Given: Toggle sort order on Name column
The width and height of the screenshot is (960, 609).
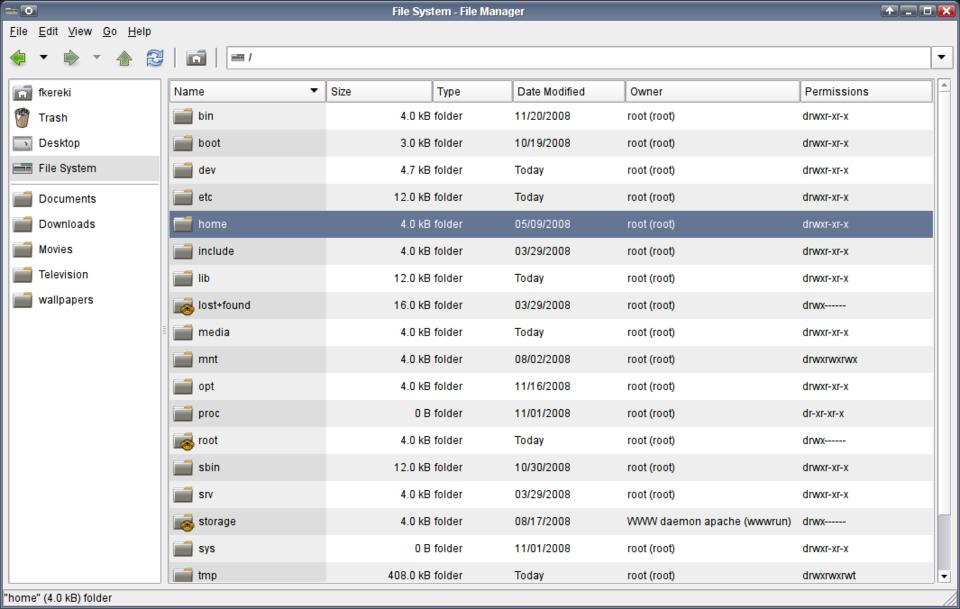Looking at the screenshot, I should click(246, 92).
